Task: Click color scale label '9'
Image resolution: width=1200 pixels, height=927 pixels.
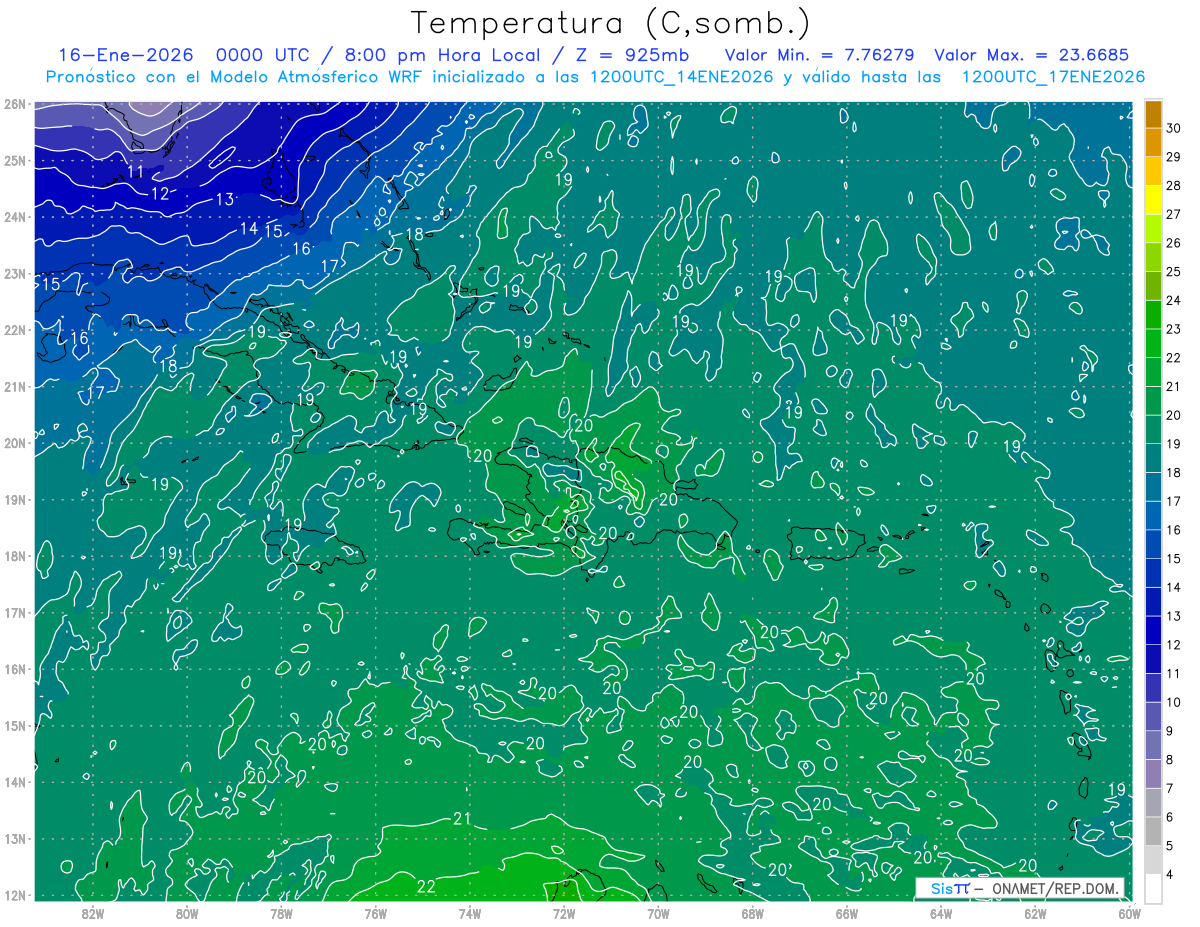Action: pos(1171,731)
